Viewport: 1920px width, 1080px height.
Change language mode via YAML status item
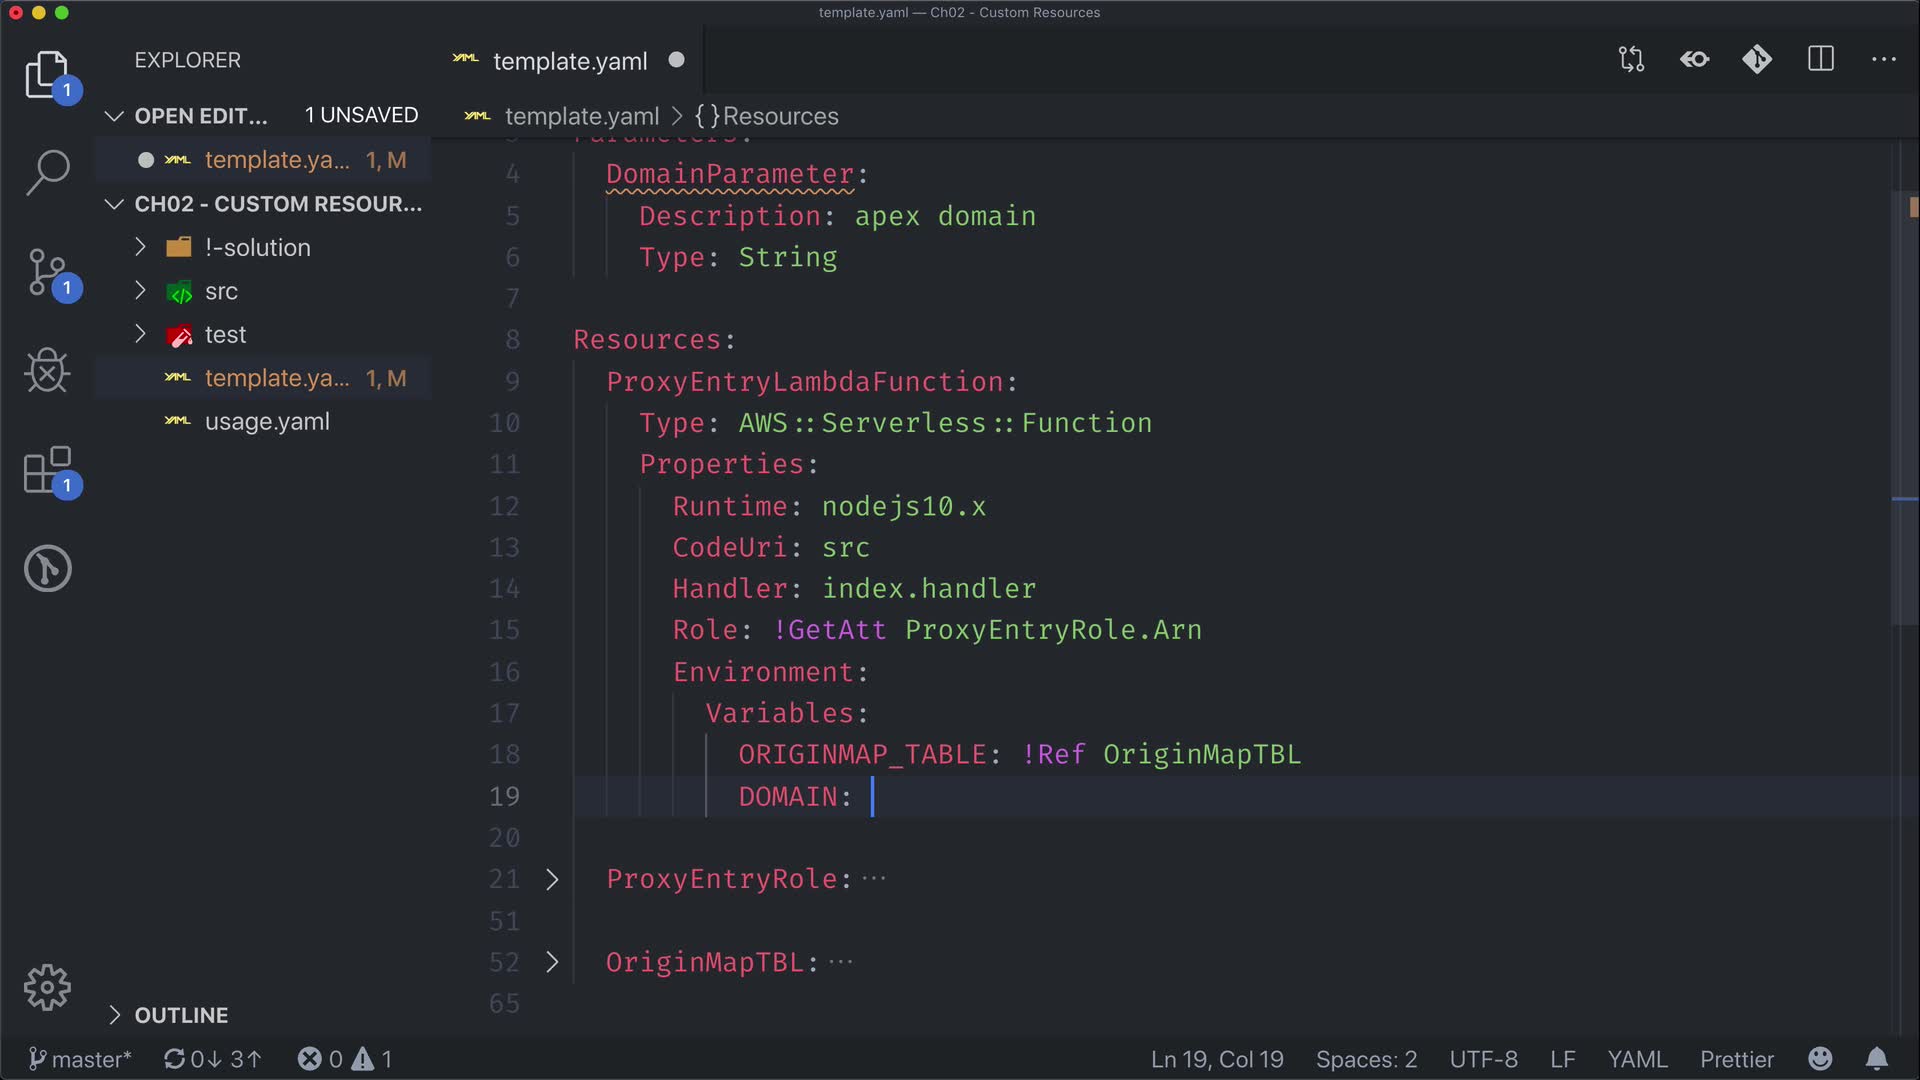(1637, 1059)
